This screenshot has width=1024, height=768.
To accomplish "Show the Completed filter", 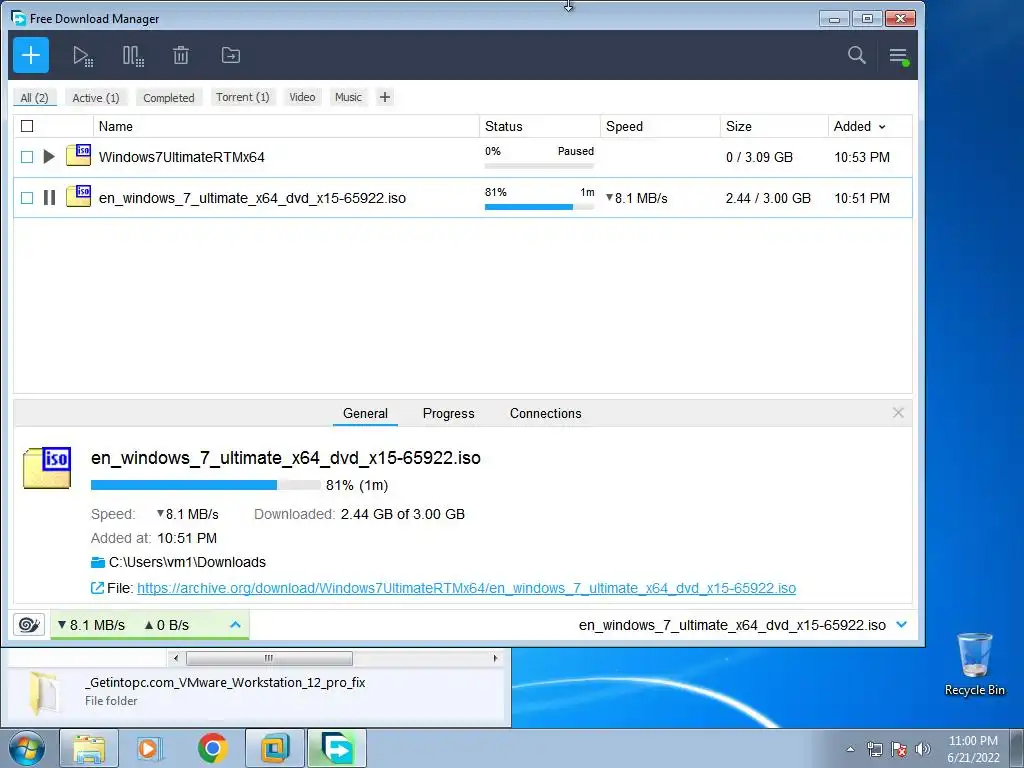I will [x=168, y=97].
